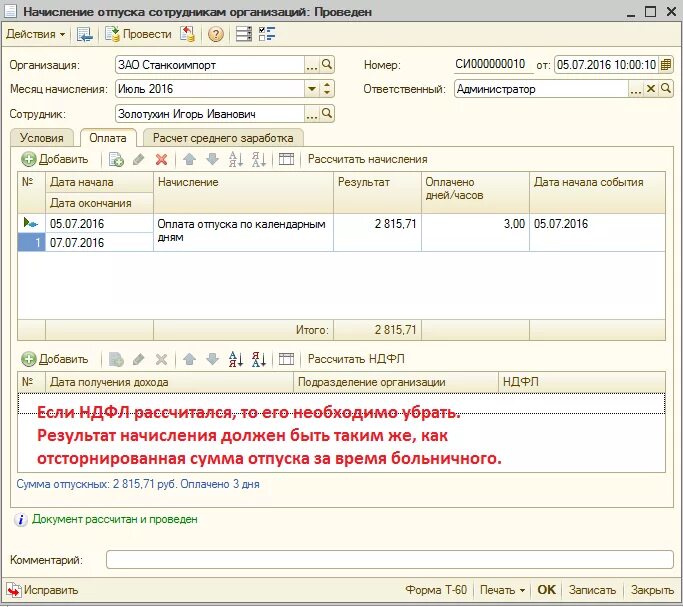Image resolution: width=683 pixels, height=607 pixels.
Task: Click the Месяц начисления spinner arrows
Action: tap(327, 89)
